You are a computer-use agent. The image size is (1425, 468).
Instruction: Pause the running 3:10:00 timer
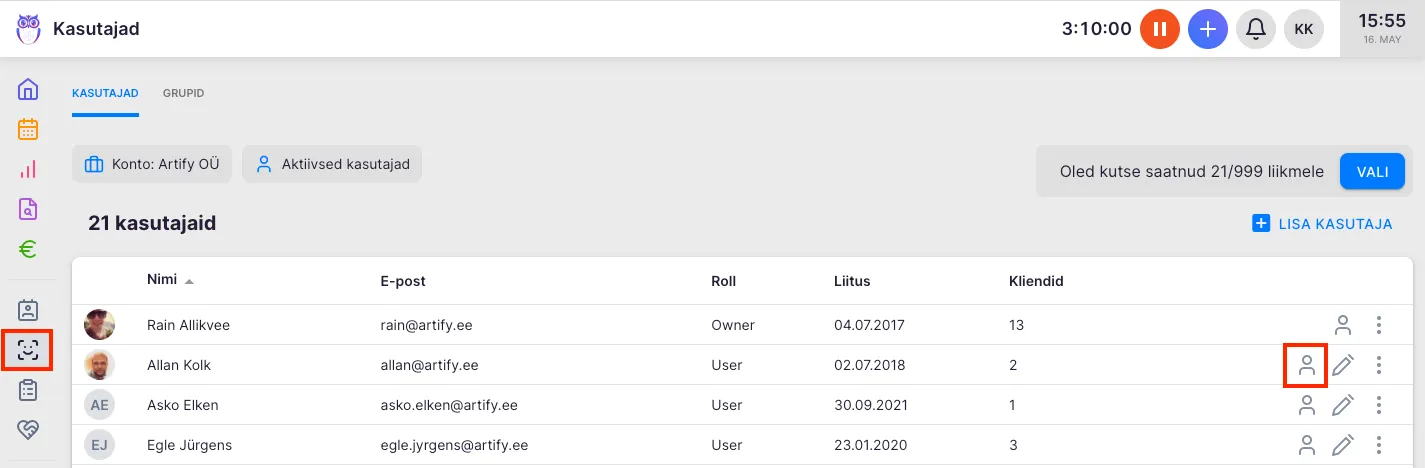click(x=1160, y=29)
